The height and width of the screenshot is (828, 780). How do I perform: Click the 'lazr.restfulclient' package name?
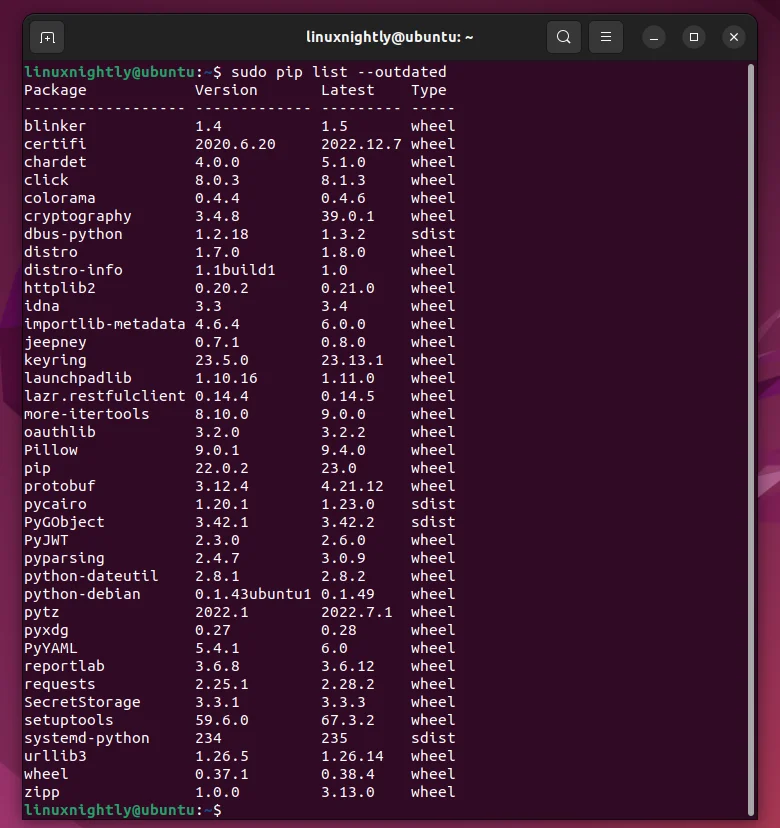[x=105, y=396]
